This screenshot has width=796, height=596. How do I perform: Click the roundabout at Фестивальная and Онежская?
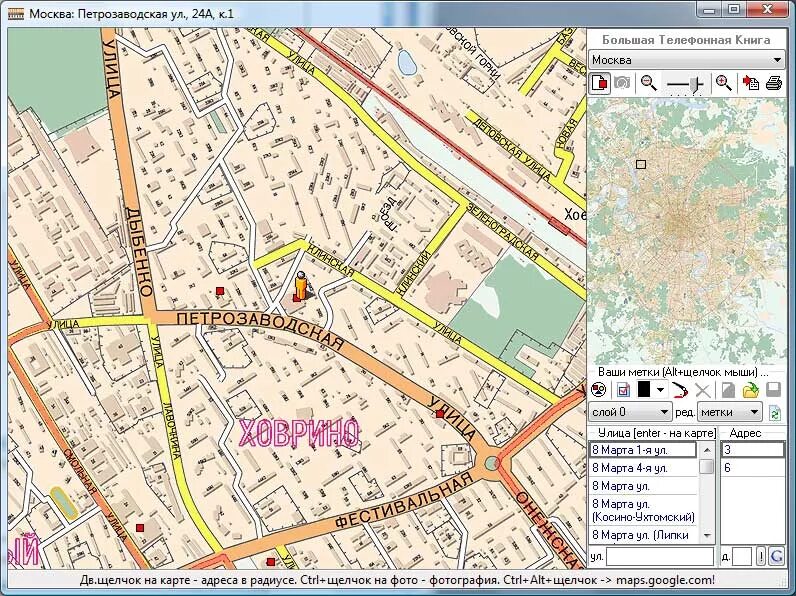click(x=491, y=463)
